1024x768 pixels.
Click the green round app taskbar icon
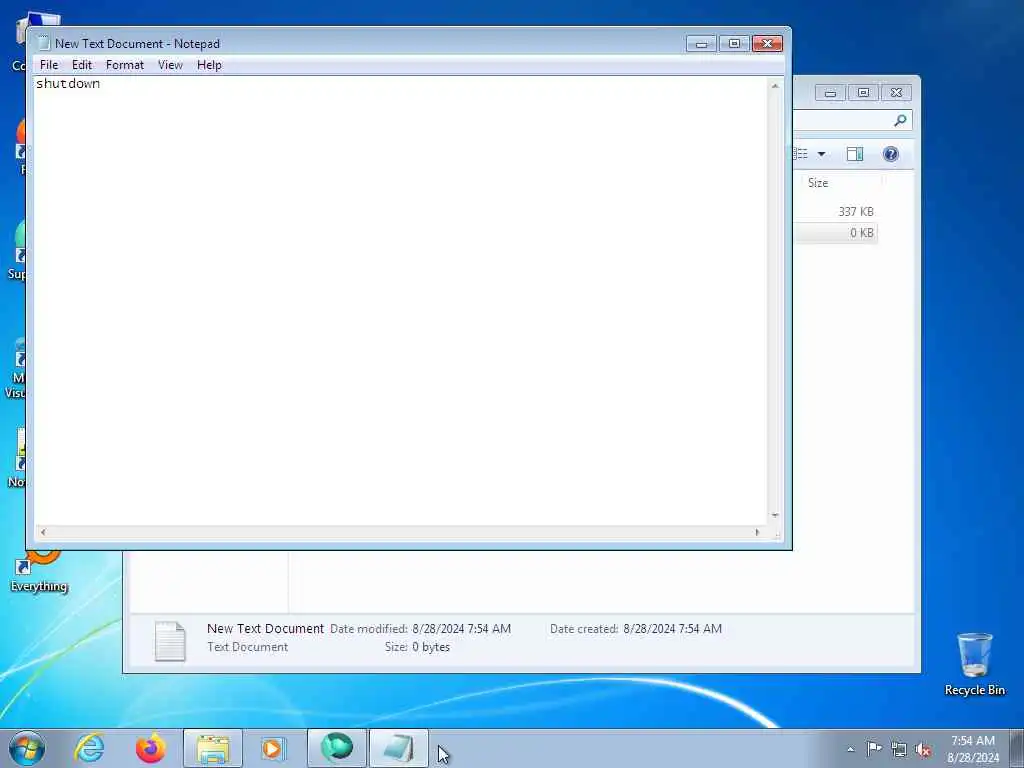tap(337, 748)
